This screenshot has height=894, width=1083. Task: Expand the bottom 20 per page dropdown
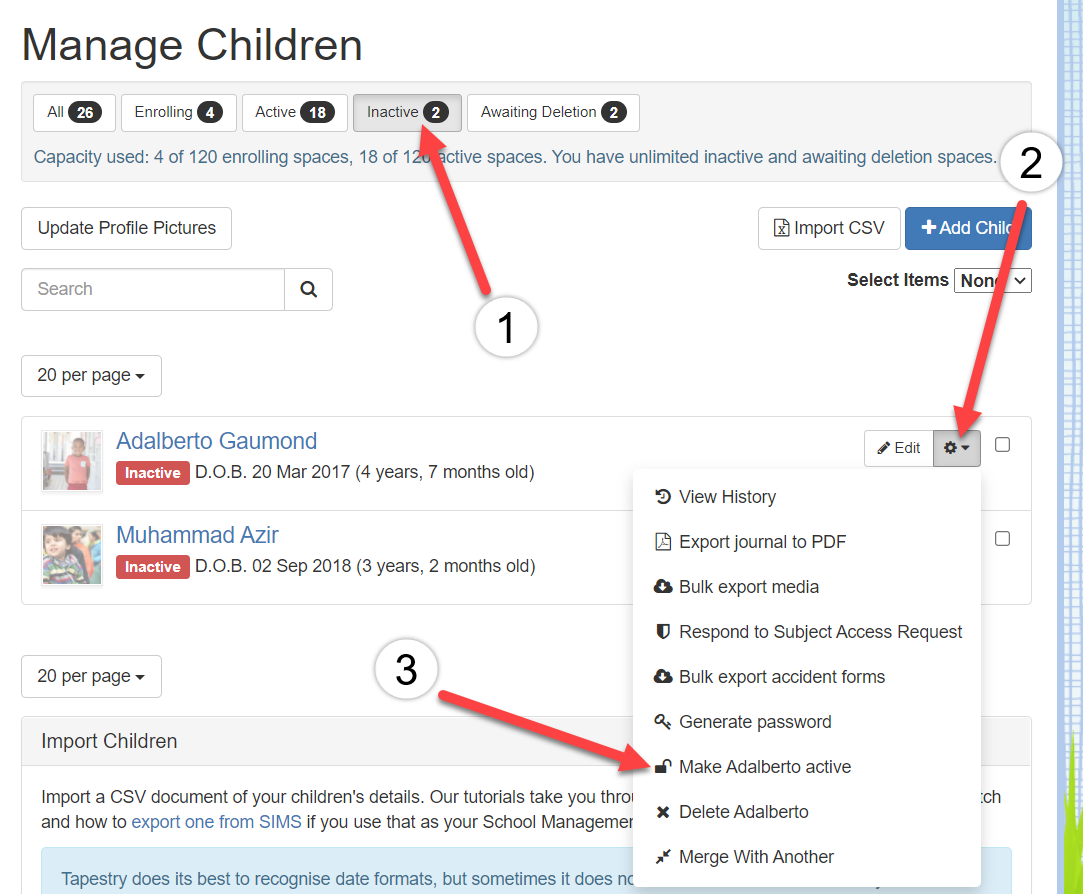point(91,677)
